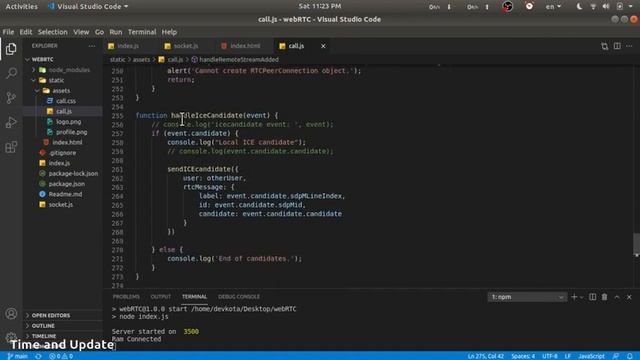The image size is (640, 360).
Task: Click the feedback icon in status bar
Action: point(616,356)
